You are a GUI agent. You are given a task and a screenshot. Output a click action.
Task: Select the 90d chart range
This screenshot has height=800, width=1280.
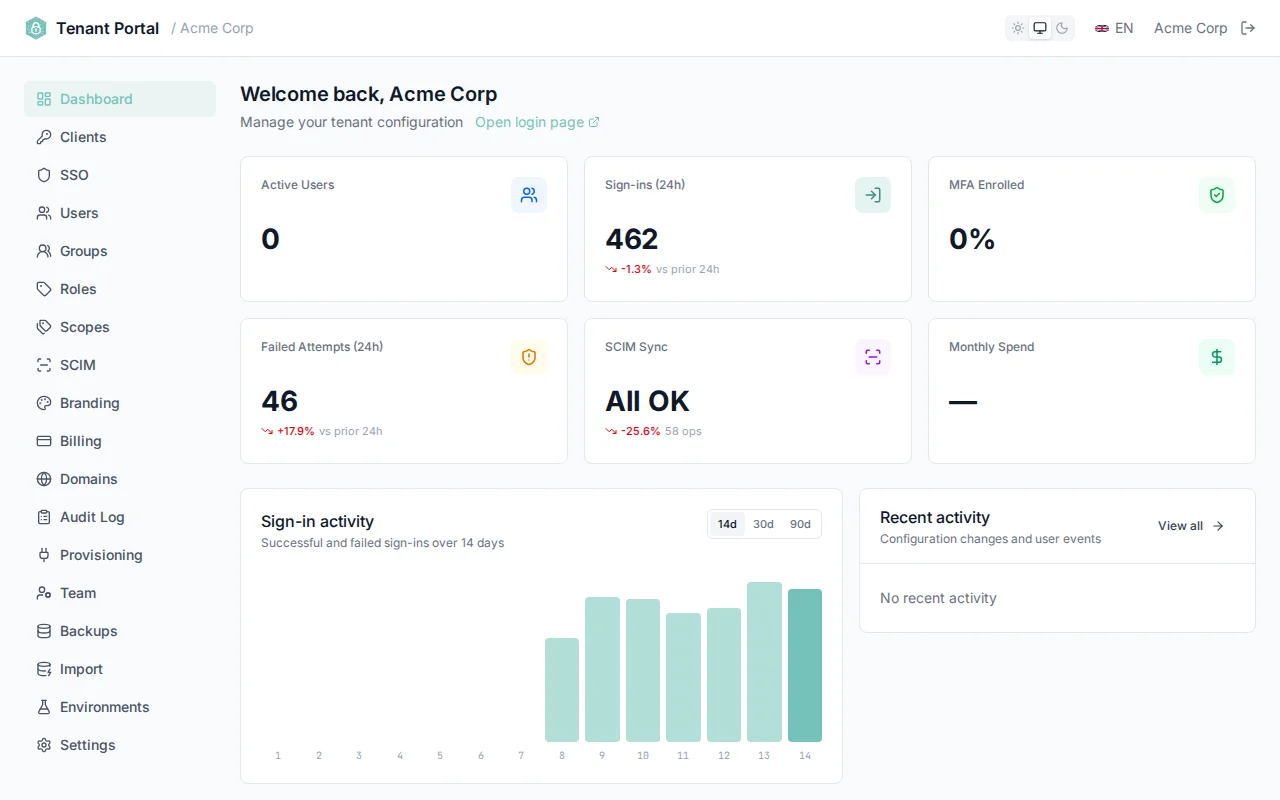800,524
